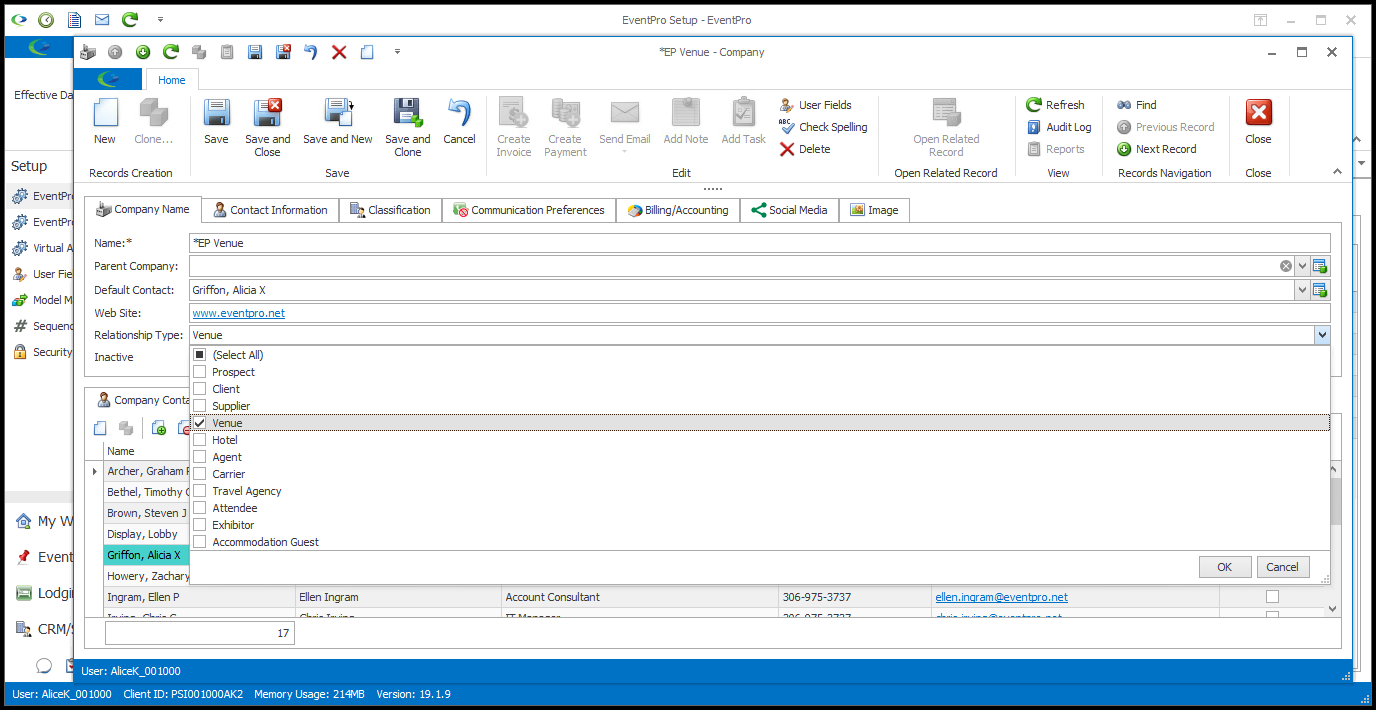Screen dimensions: 1376x710
Task: Switch to the Classification tab
Action: pos(390,210)
